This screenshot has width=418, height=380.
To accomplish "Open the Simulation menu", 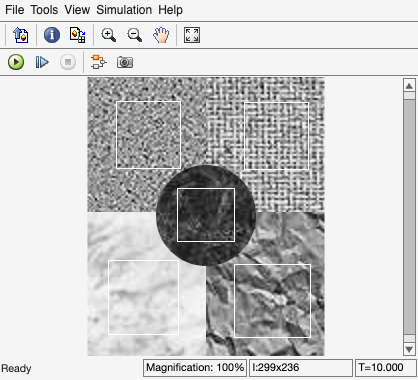I will pos(124,10).
